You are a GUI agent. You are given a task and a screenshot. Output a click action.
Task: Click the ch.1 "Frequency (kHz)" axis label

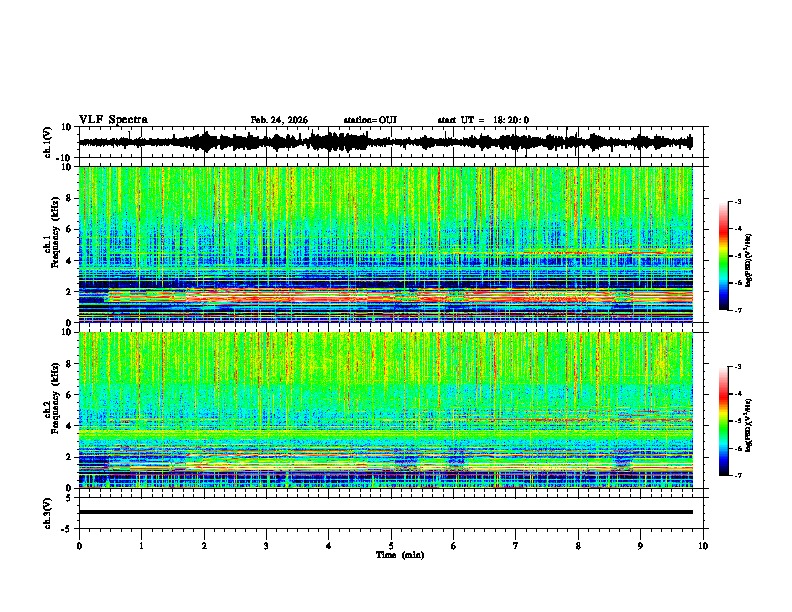55,233
